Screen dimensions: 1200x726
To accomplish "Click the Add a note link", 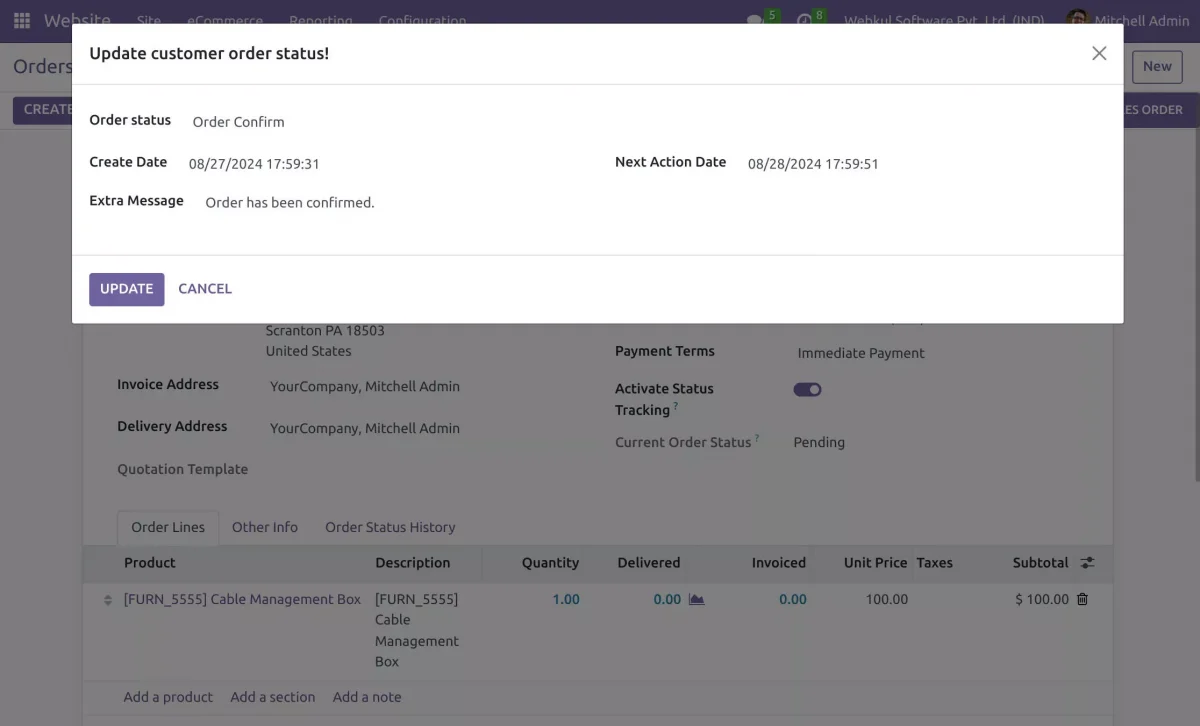I will 367,696.
